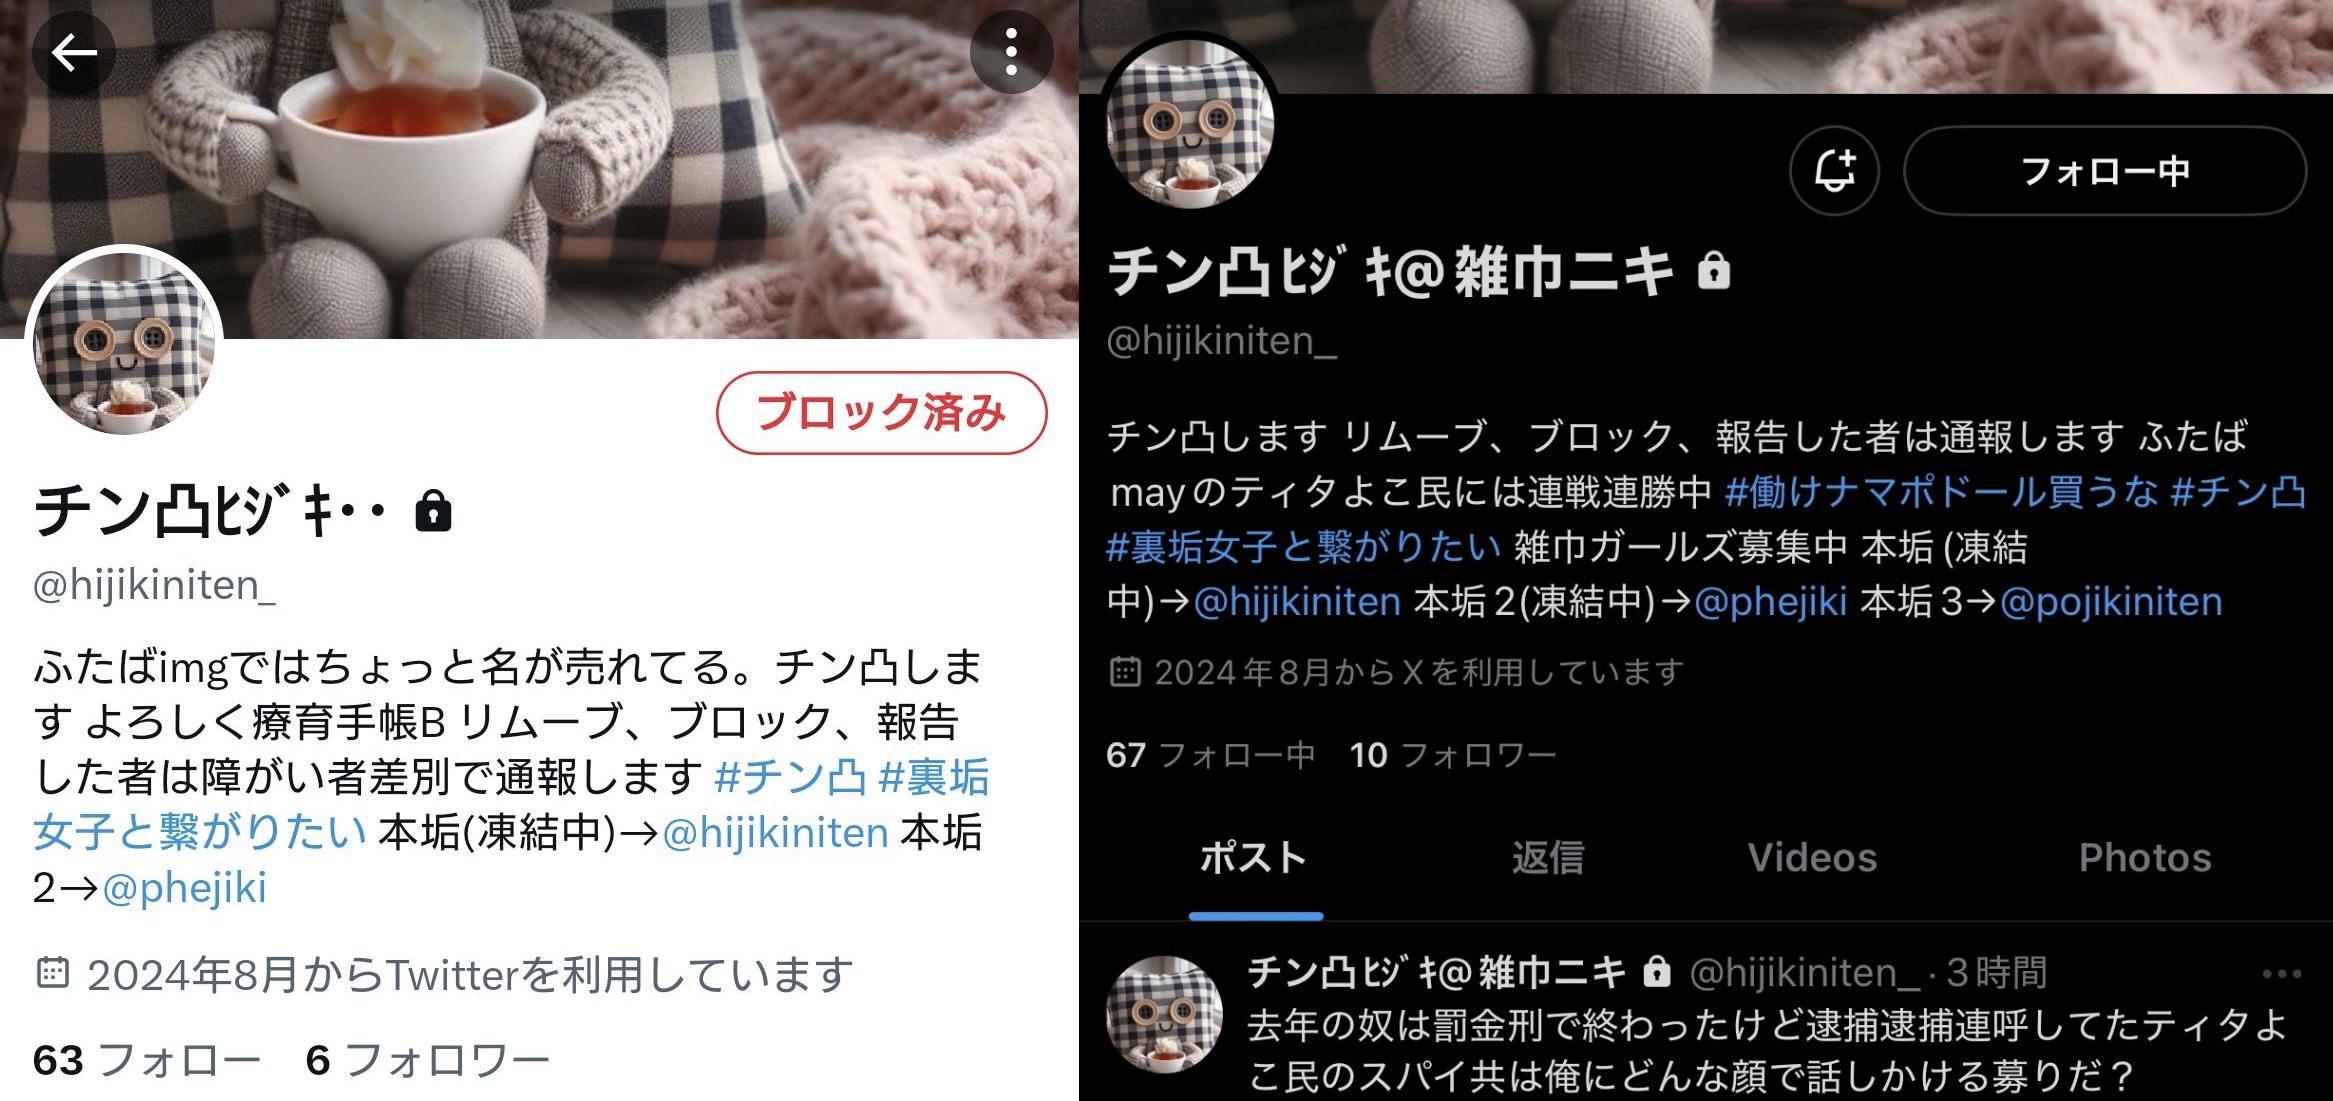The height and width of the screenshot is (1101, 2333).
Task: Tap the notification bell plus icon
Action: click(x=1834, y=170)
